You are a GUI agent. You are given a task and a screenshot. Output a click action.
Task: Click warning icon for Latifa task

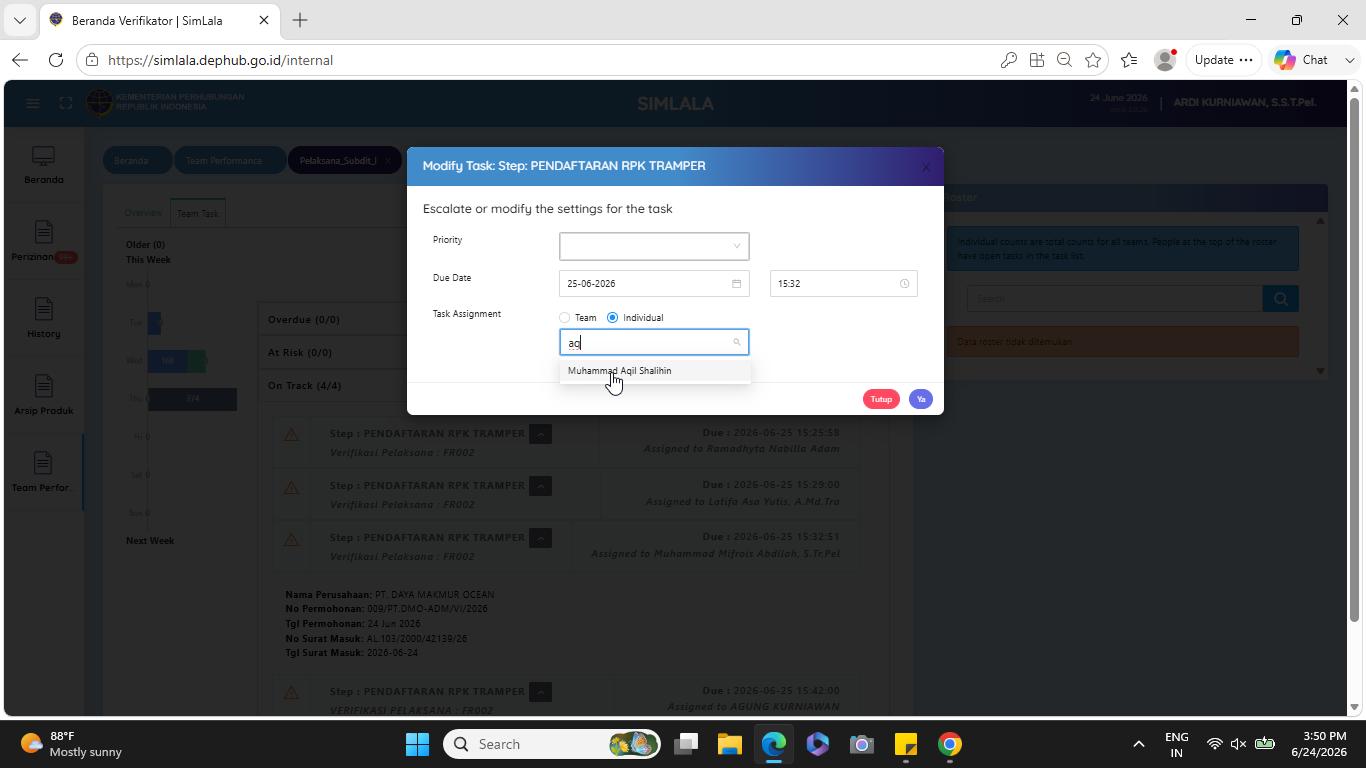[x=291, y=487]
